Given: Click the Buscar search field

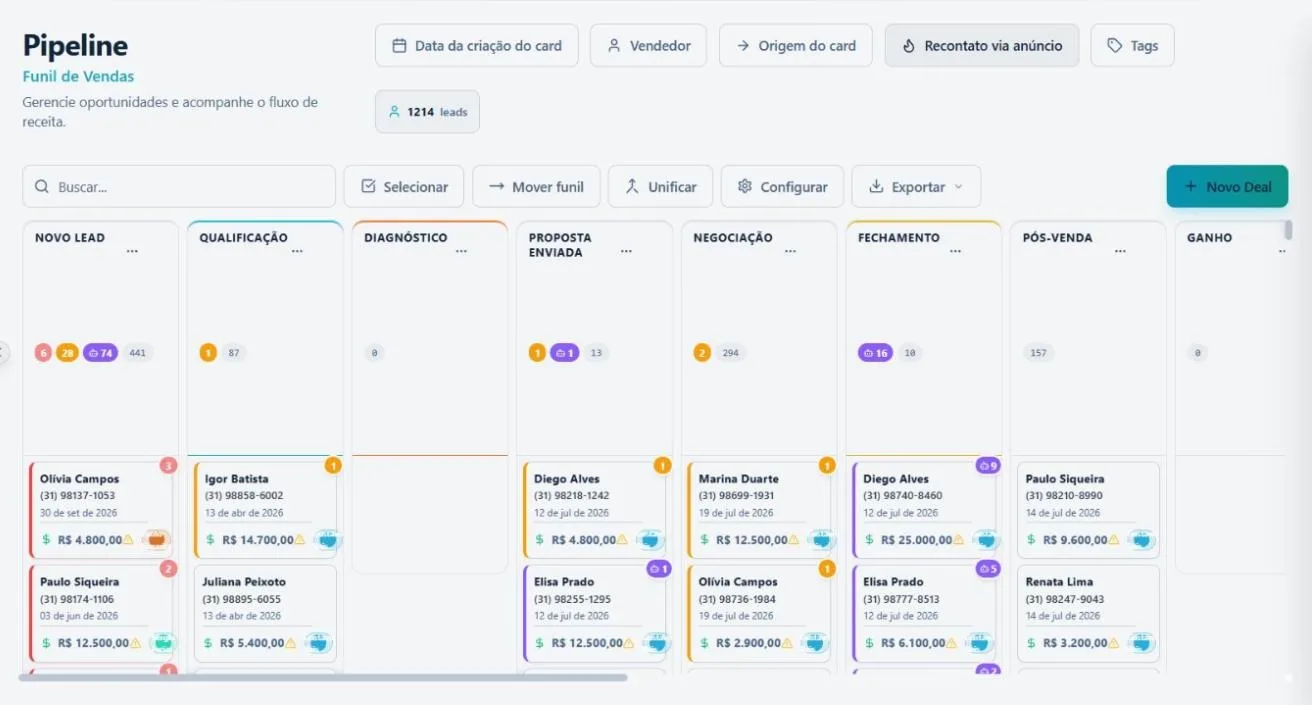Looking at the screenshot, I should [x=179, y=187].
